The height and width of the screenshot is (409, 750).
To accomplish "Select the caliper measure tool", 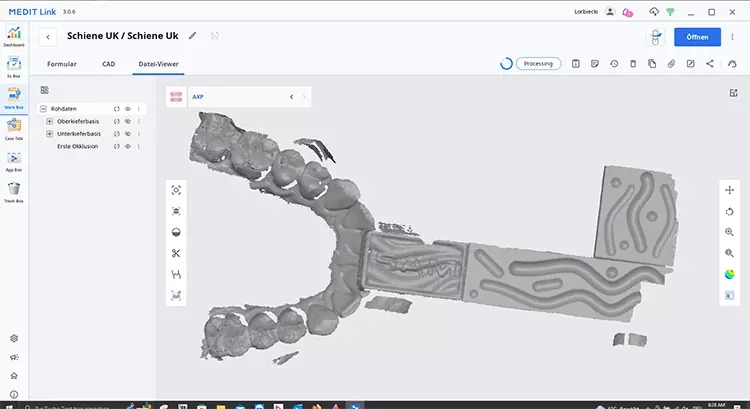I will [176, 275].
